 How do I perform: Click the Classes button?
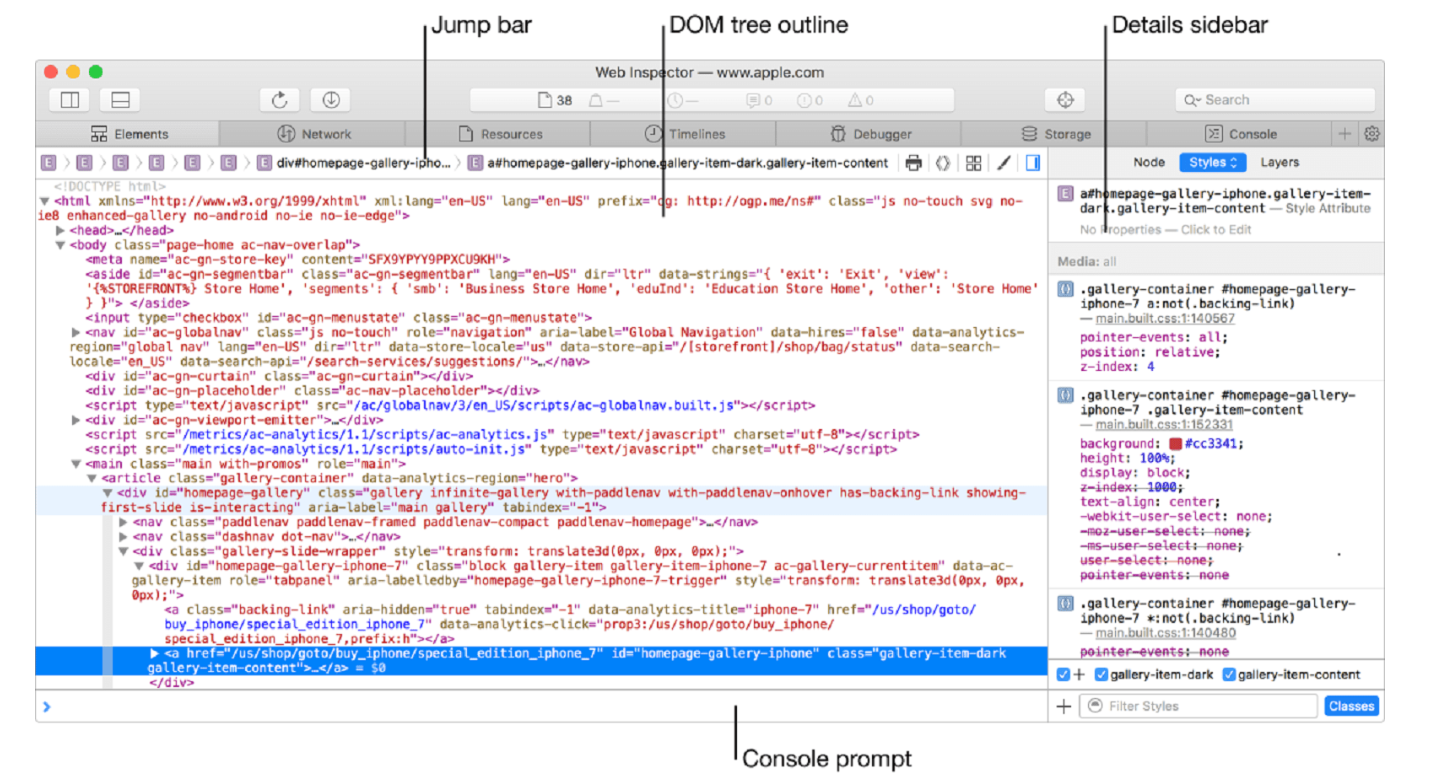[x=1351, y=706]
